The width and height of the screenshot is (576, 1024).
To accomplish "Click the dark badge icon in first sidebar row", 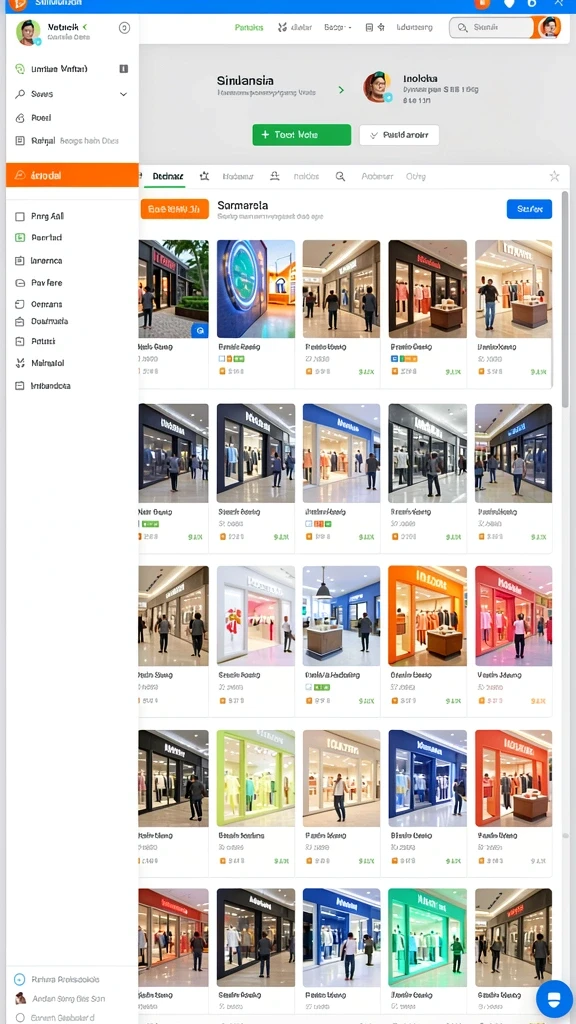I will 123,69.
